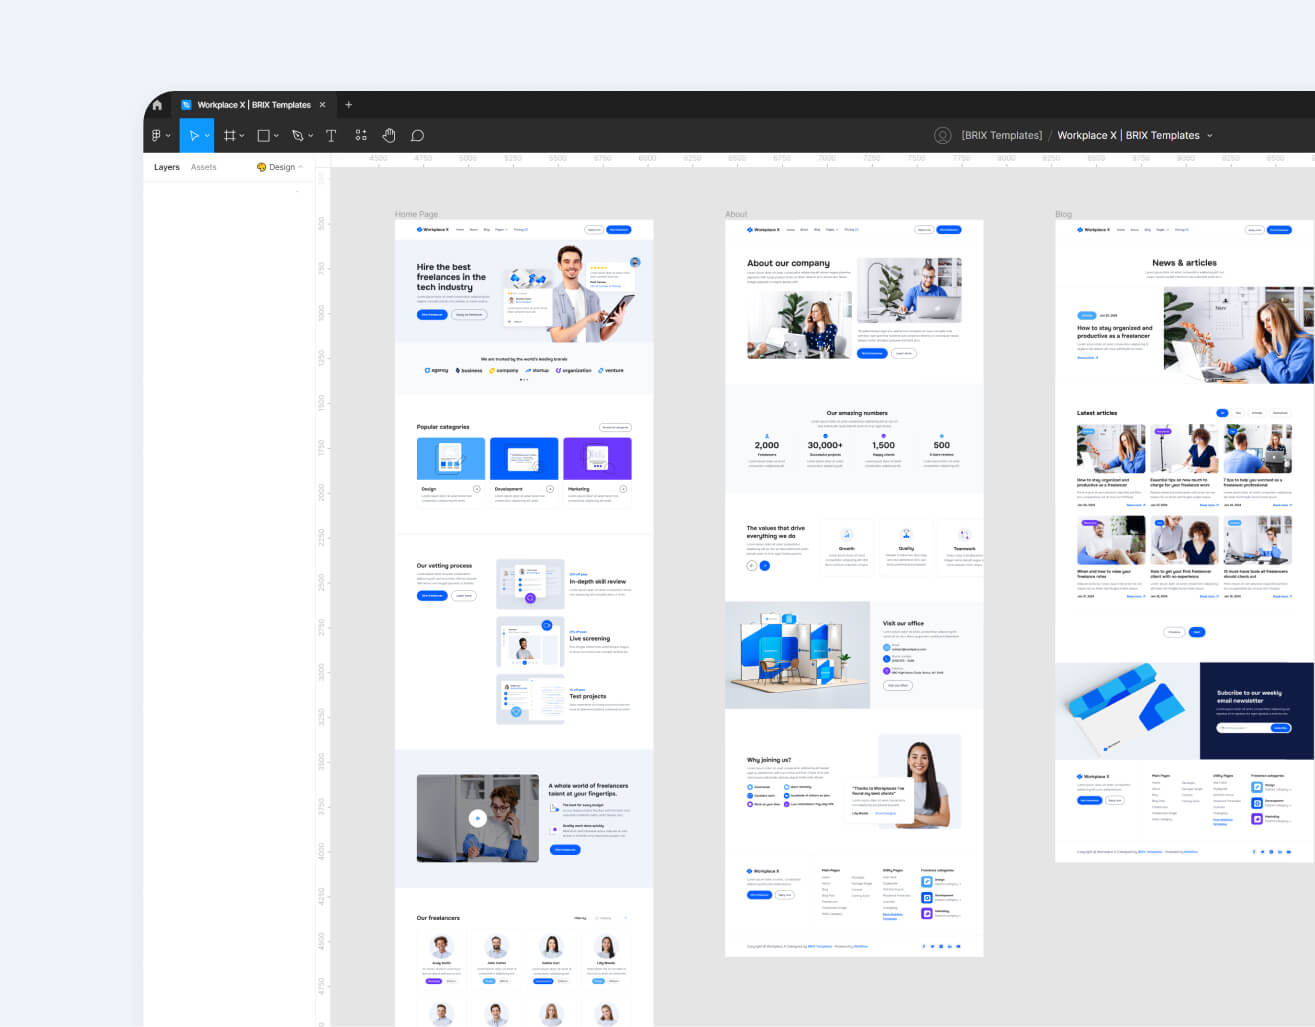Click blue button under About our company text

point(872,353)
